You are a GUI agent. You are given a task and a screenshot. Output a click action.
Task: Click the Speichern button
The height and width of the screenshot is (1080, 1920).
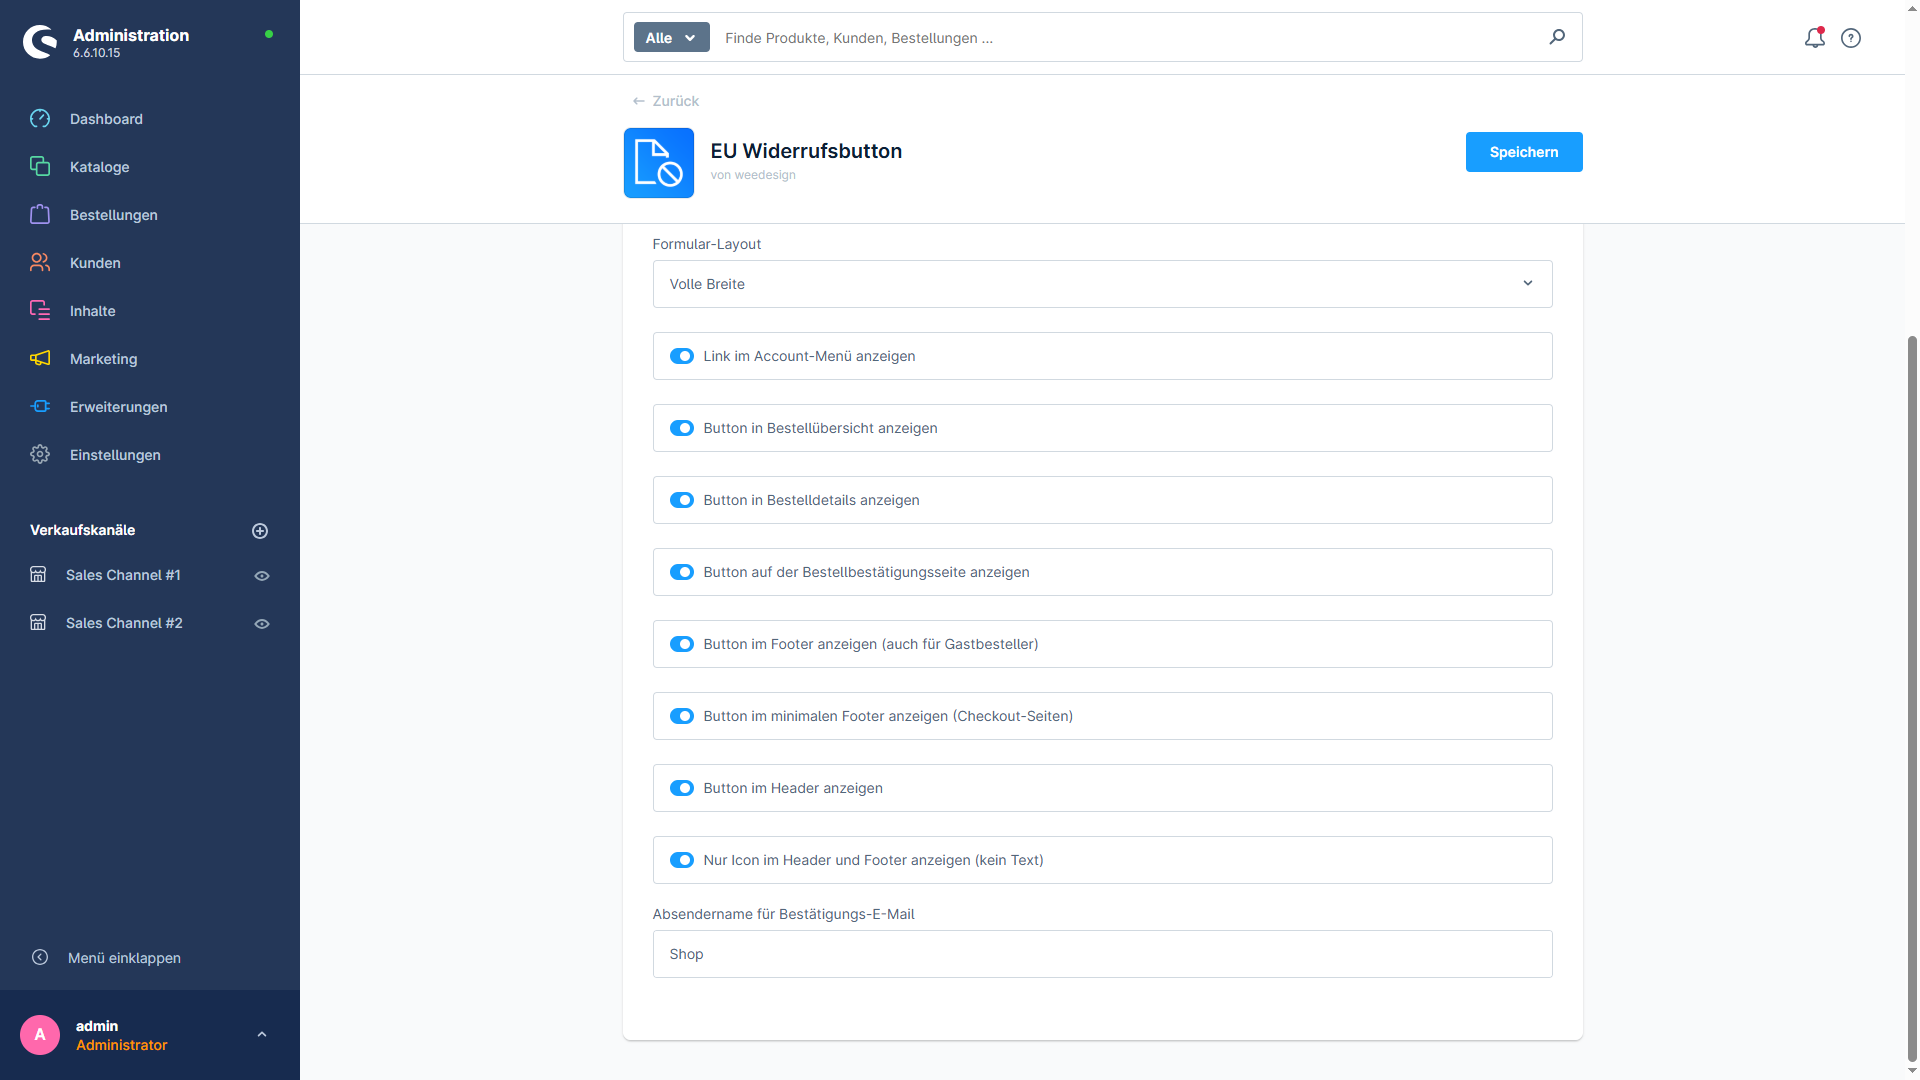click(1523, 152)
